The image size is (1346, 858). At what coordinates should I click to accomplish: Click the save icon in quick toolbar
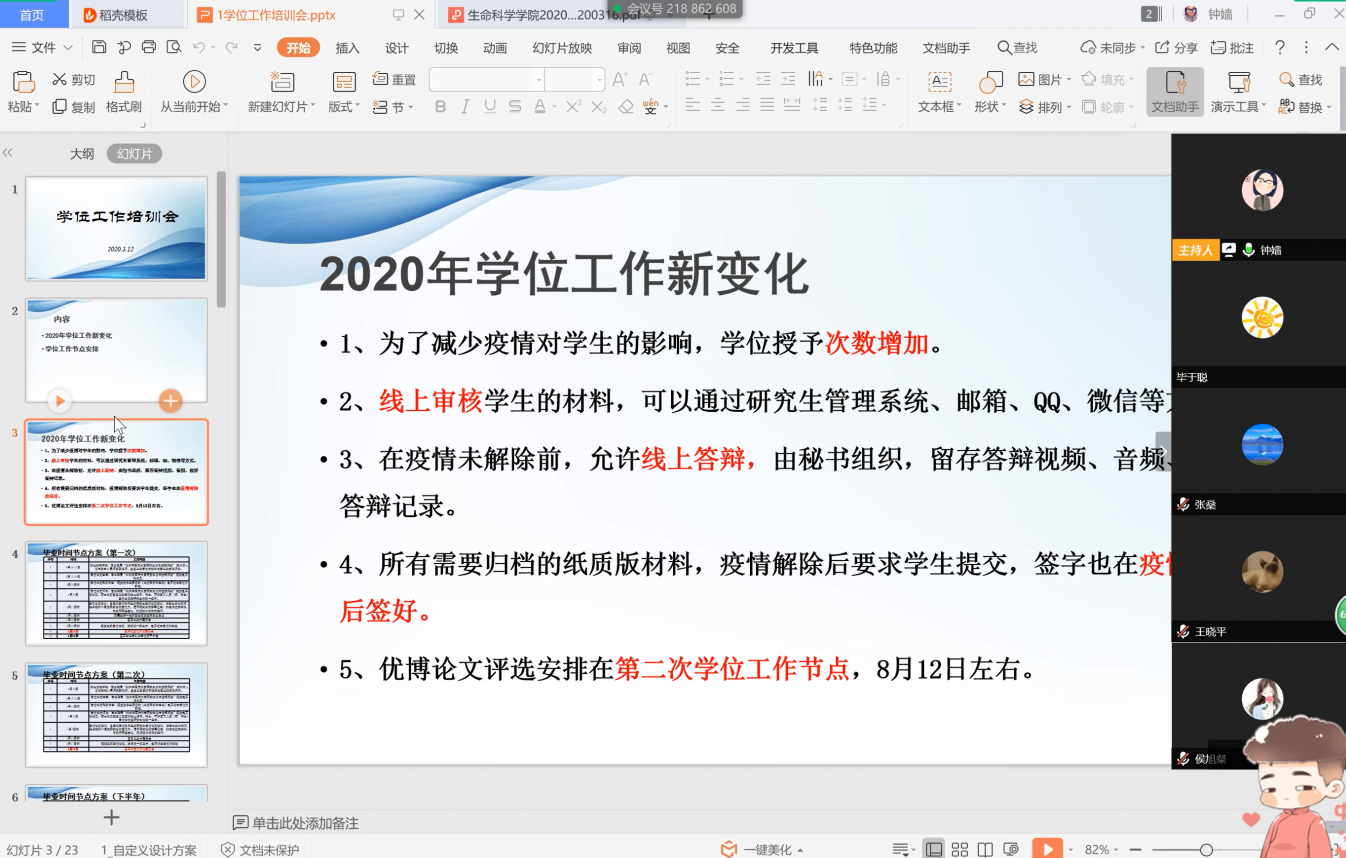[98, 48]
